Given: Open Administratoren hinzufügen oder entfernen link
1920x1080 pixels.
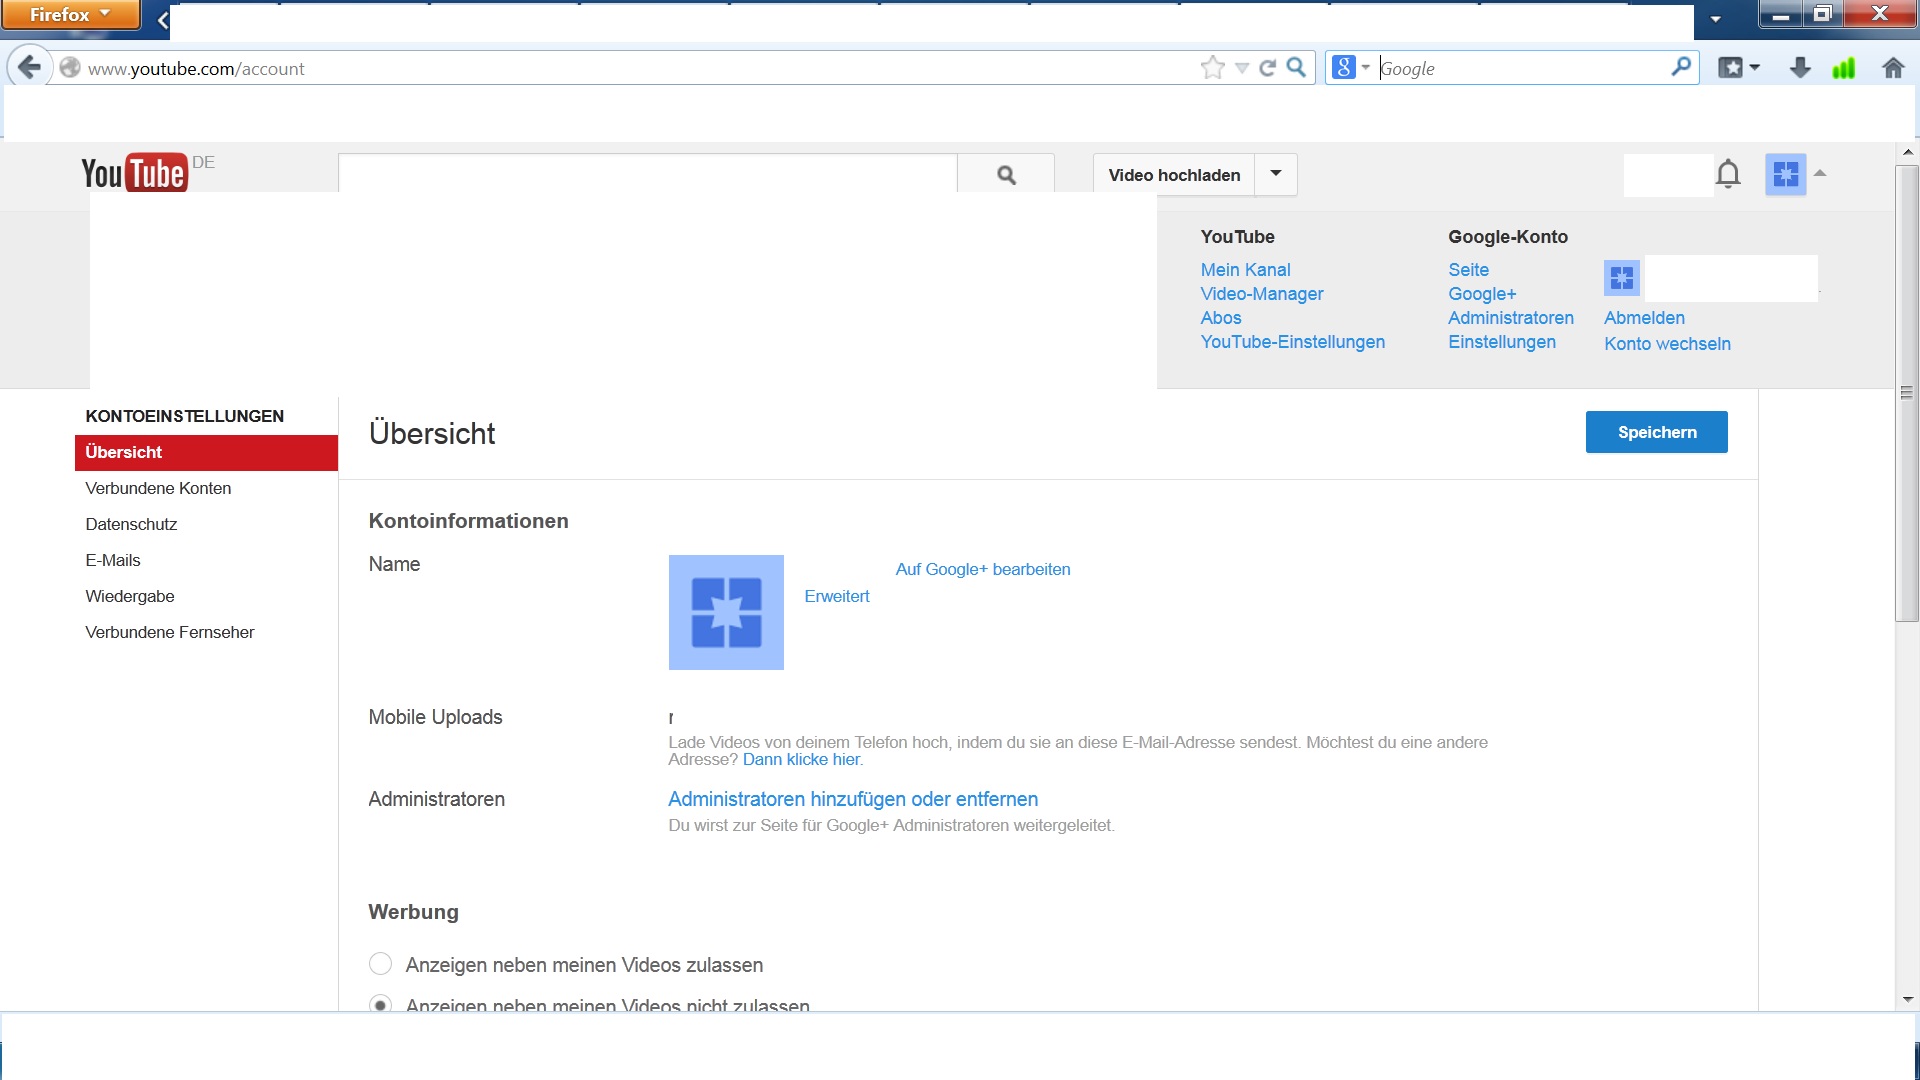Looking at the screenshot, I should [x=852, y=799].
